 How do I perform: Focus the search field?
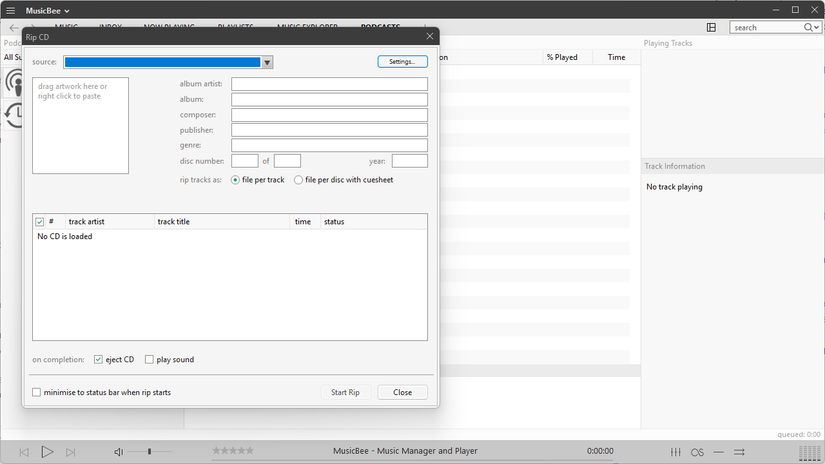pos(767,27)
